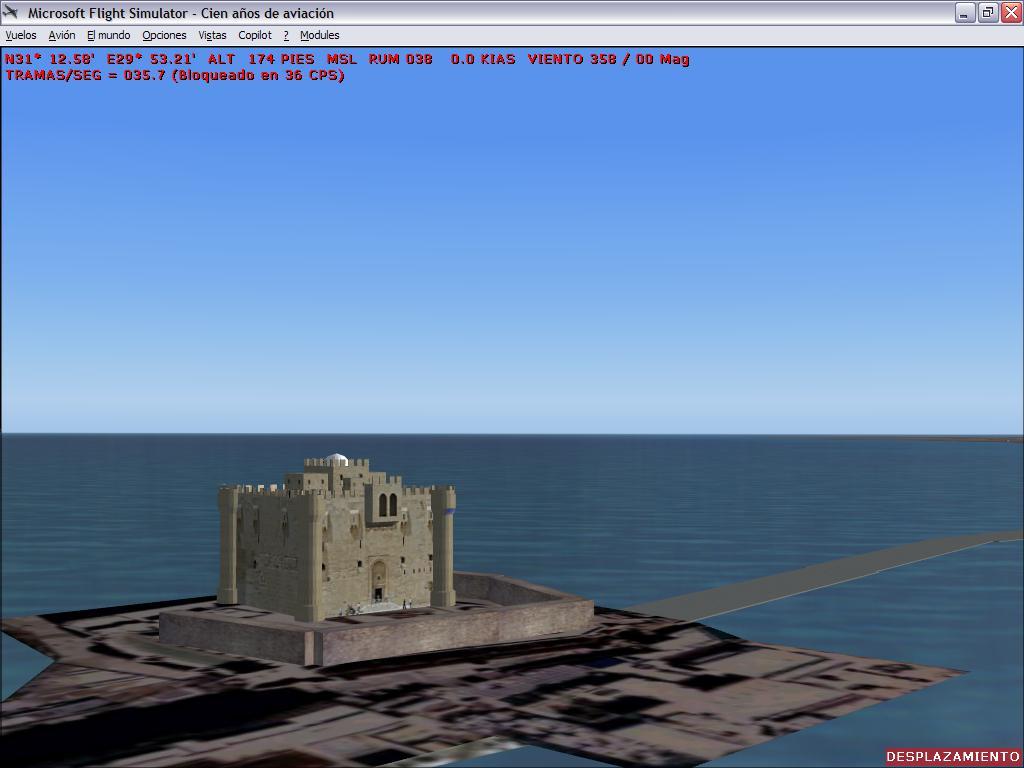Click the N31* 12.58' latitude readout
1024x768 pixels.
click(50, 59)
